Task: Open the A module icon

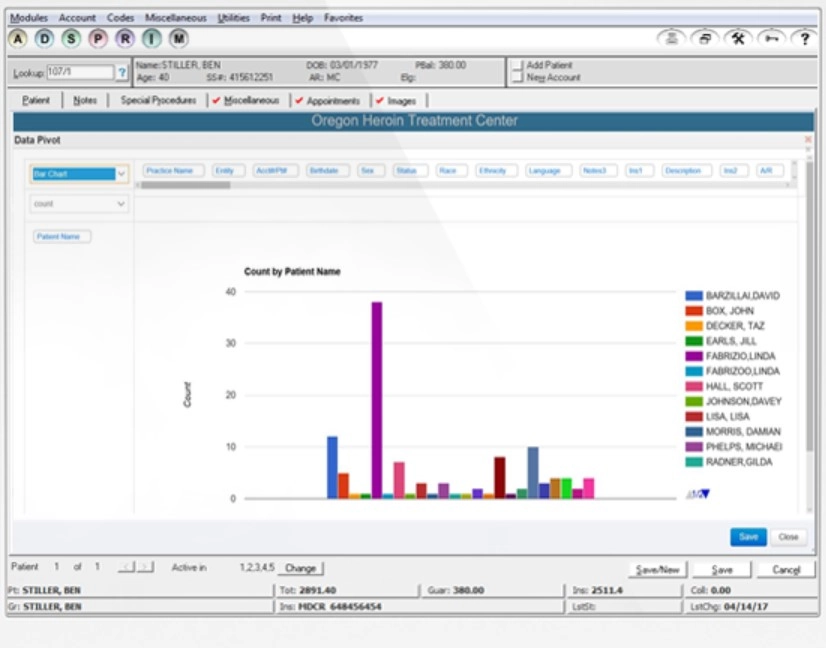Action: pyautogui.click(x=19, y=37)
